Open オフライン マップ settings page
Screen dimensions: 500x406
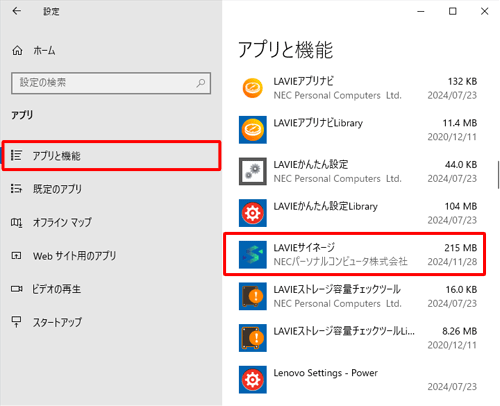tap(111, 222)
